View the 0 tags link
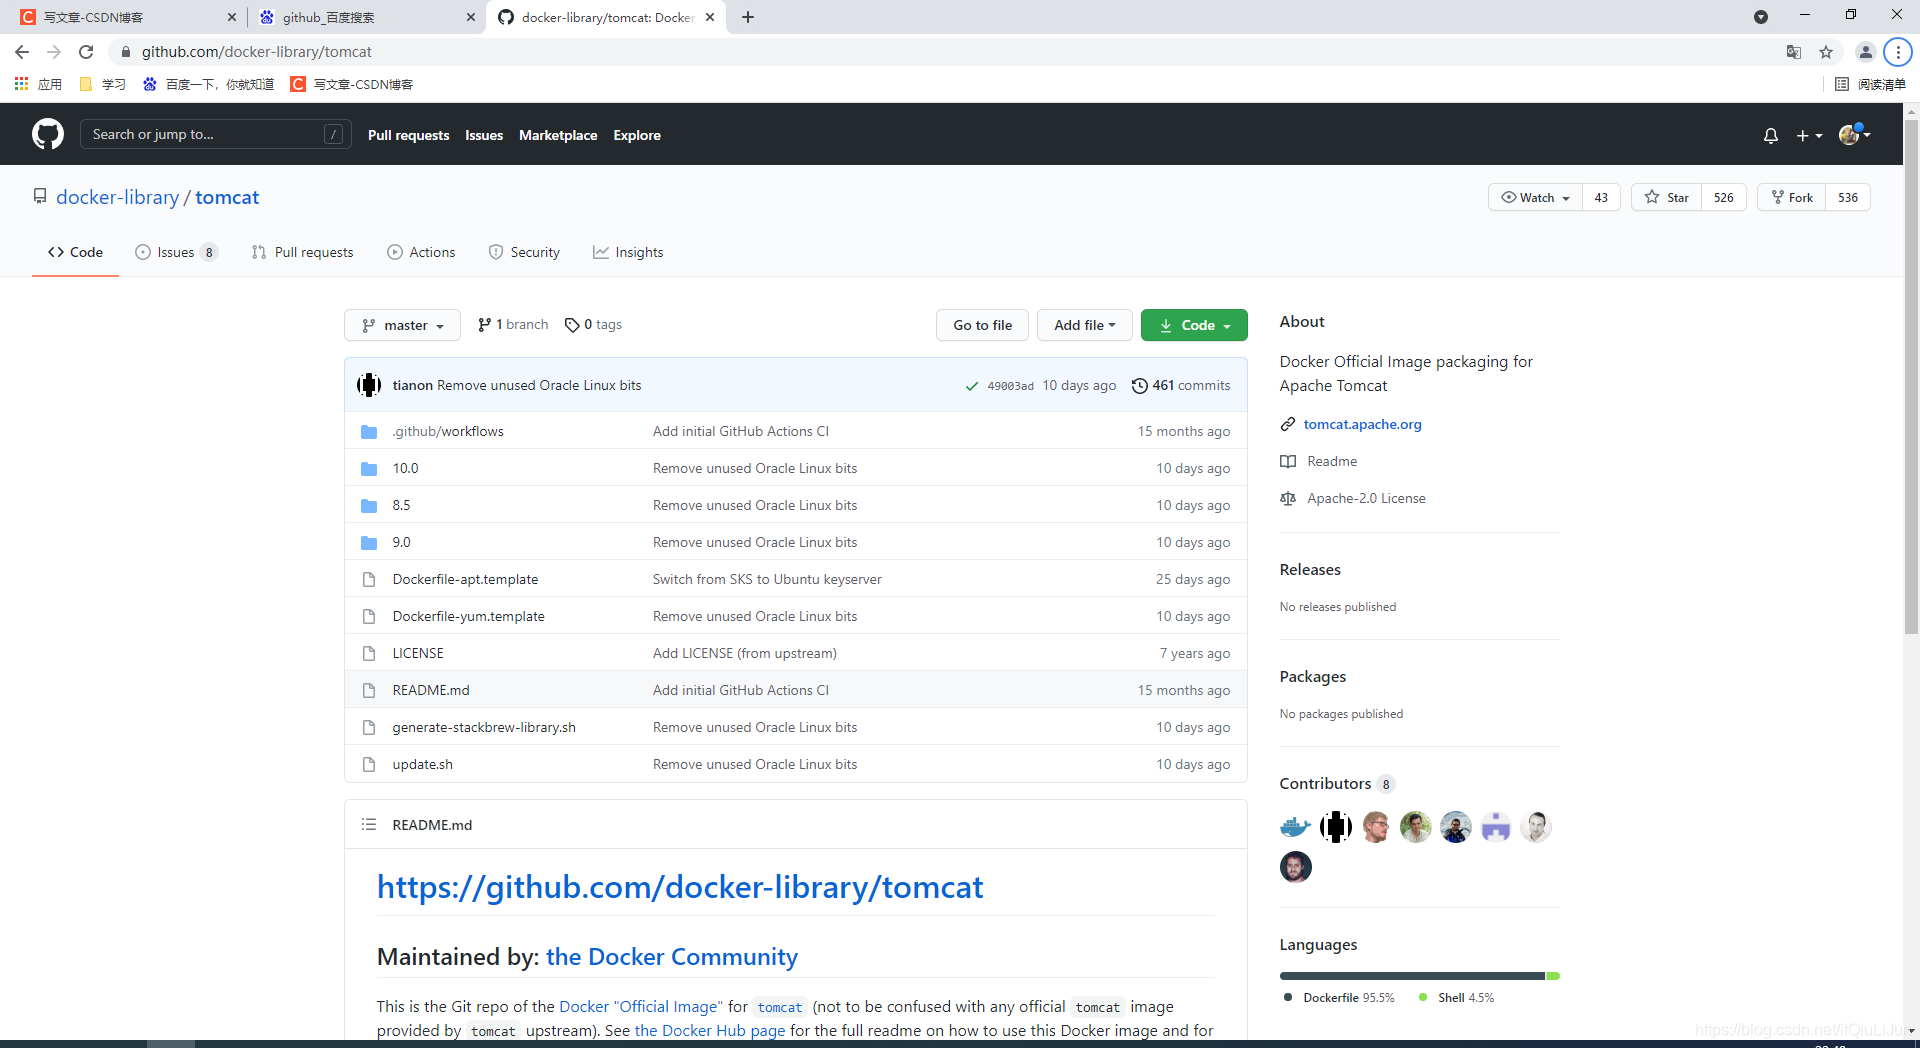This screenshot has height=1048, width=1920. tap(593, 324)
